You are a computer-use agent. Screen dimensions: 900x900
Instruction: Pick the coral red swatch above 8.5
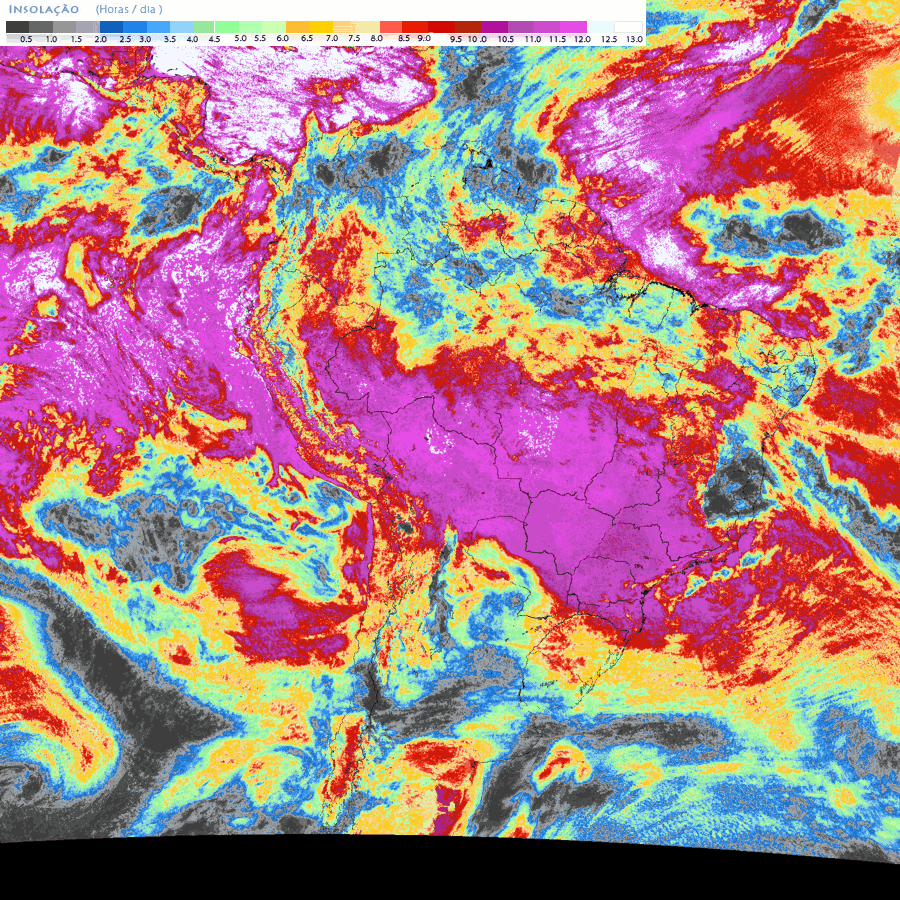click(x=391, y=27)
